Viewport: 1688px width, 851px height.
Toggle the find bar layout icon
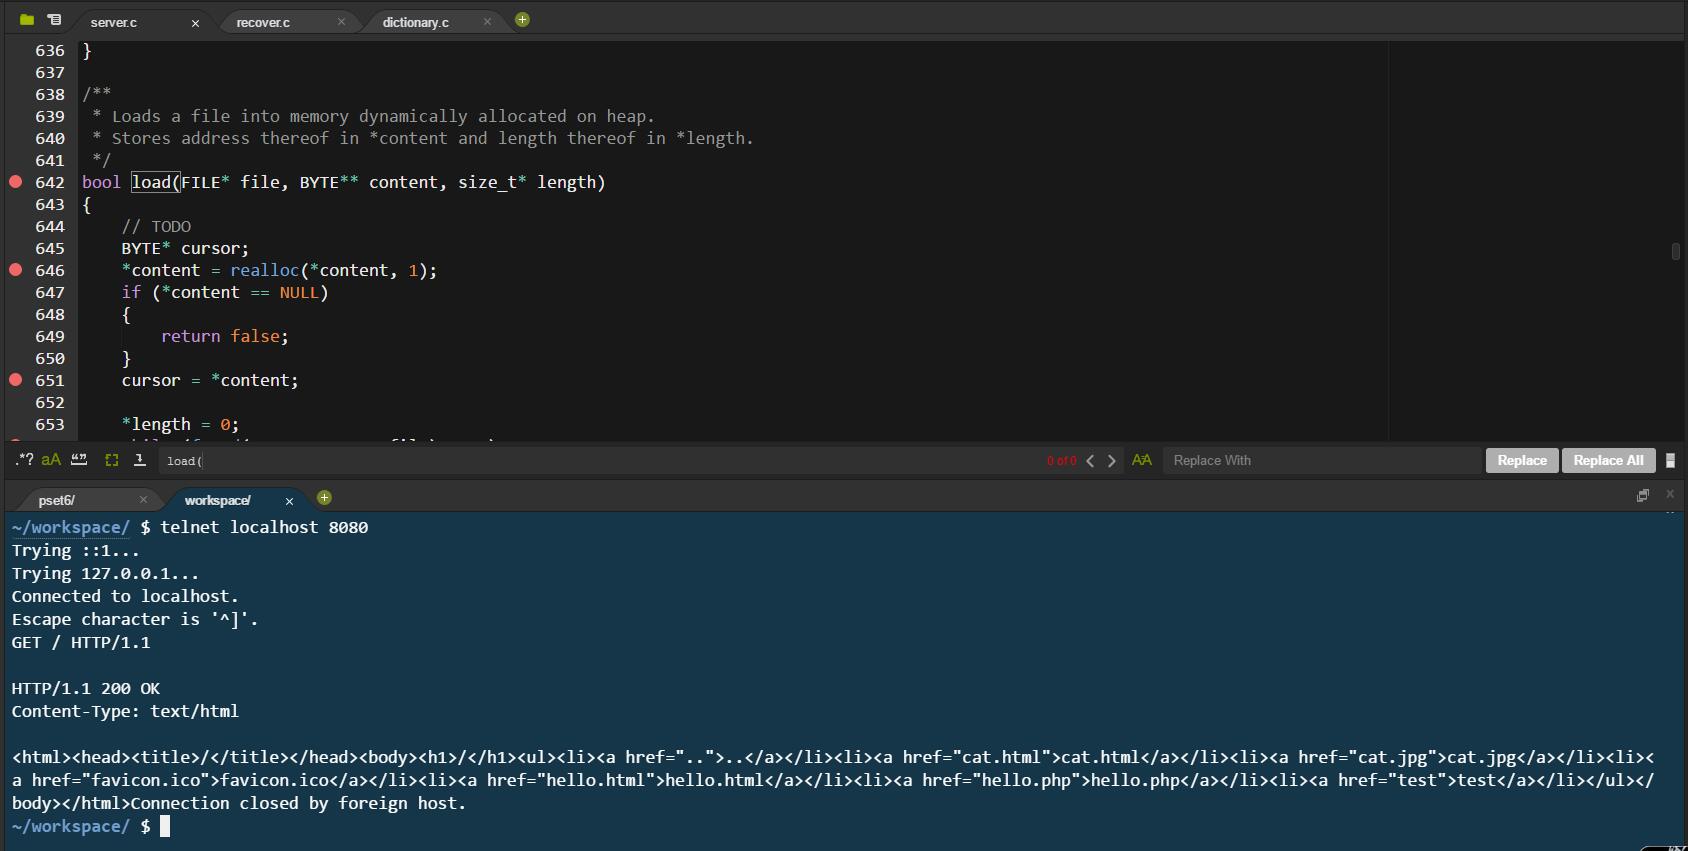coord(1670,461)
